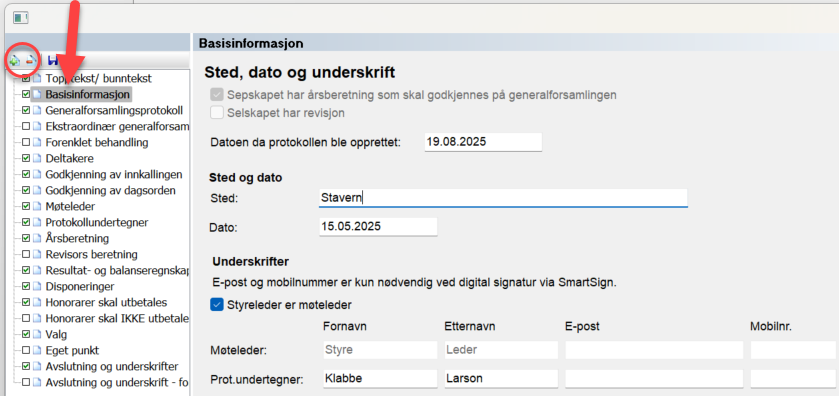This screenshot has width=839, height=396.
Task: Click the window application icon in the title bar
Action: 20,18
